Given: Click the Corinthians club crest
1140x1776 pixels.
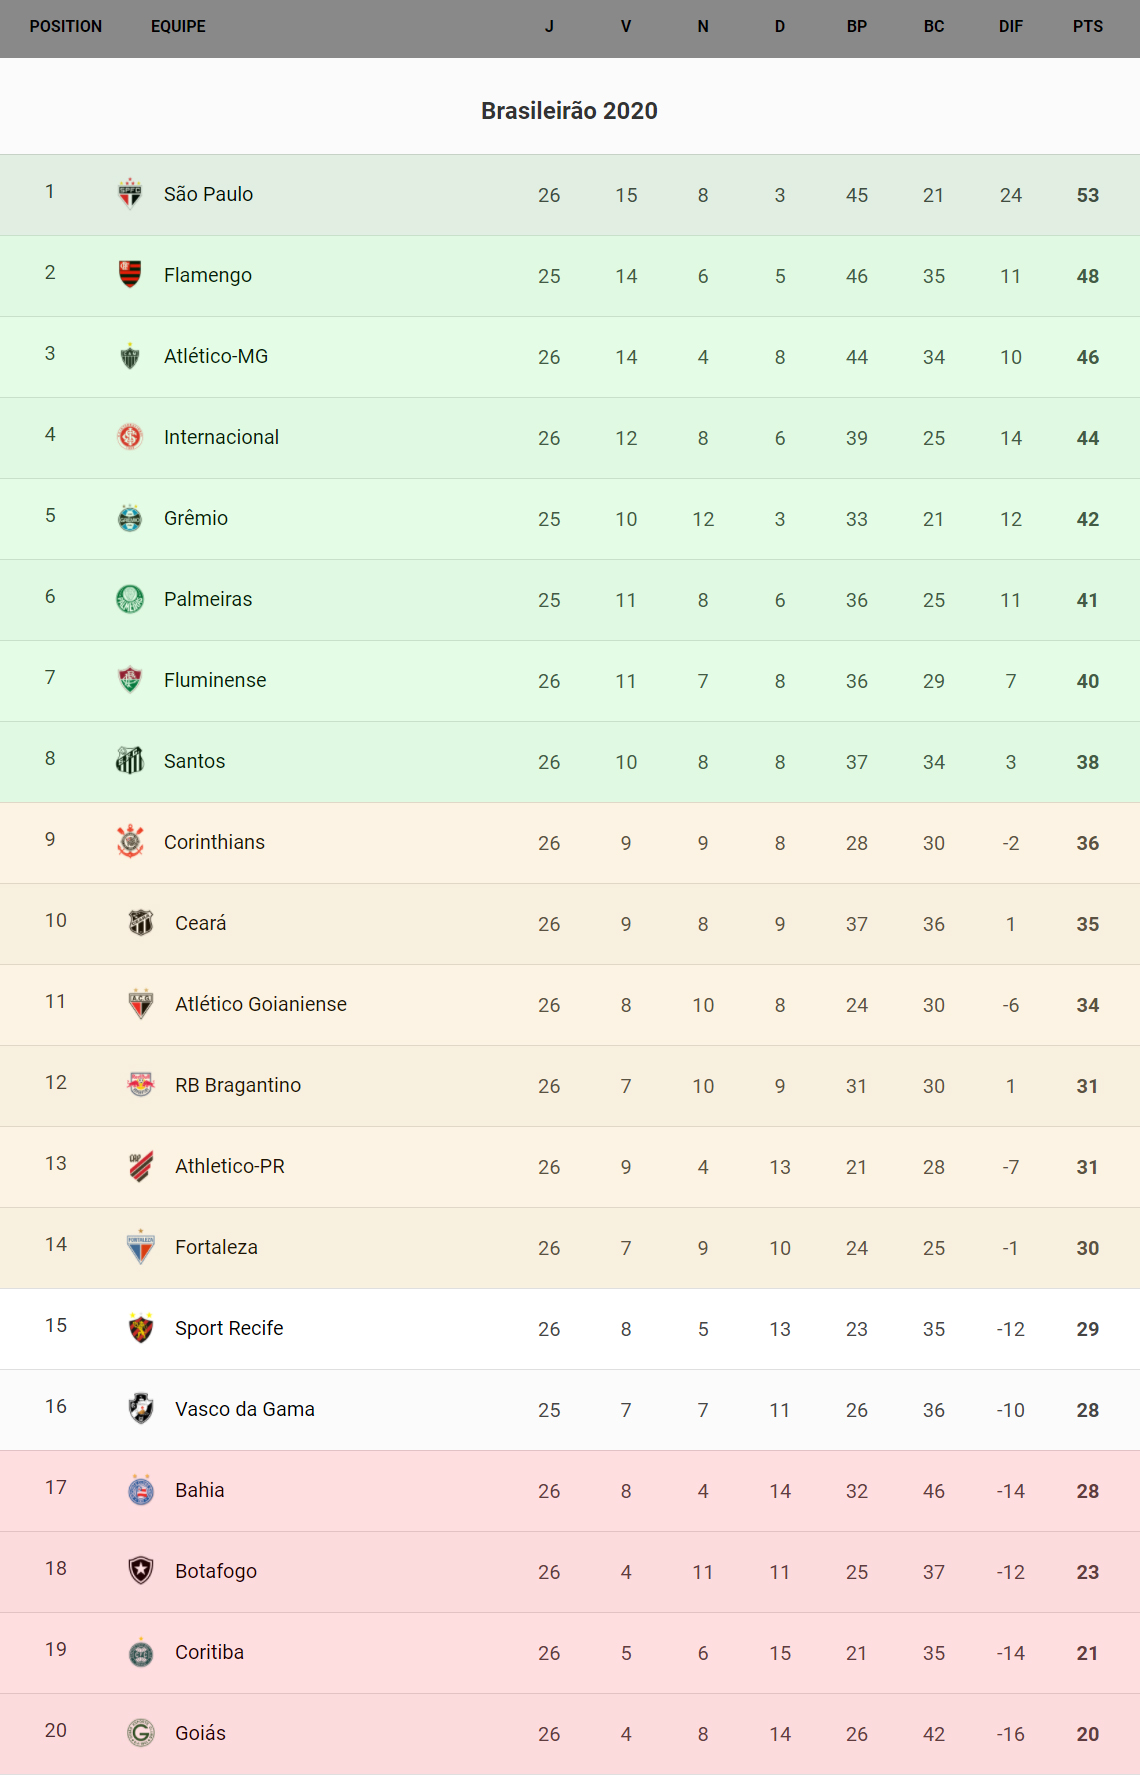Looking at the screenshot, I should [130, 842].
